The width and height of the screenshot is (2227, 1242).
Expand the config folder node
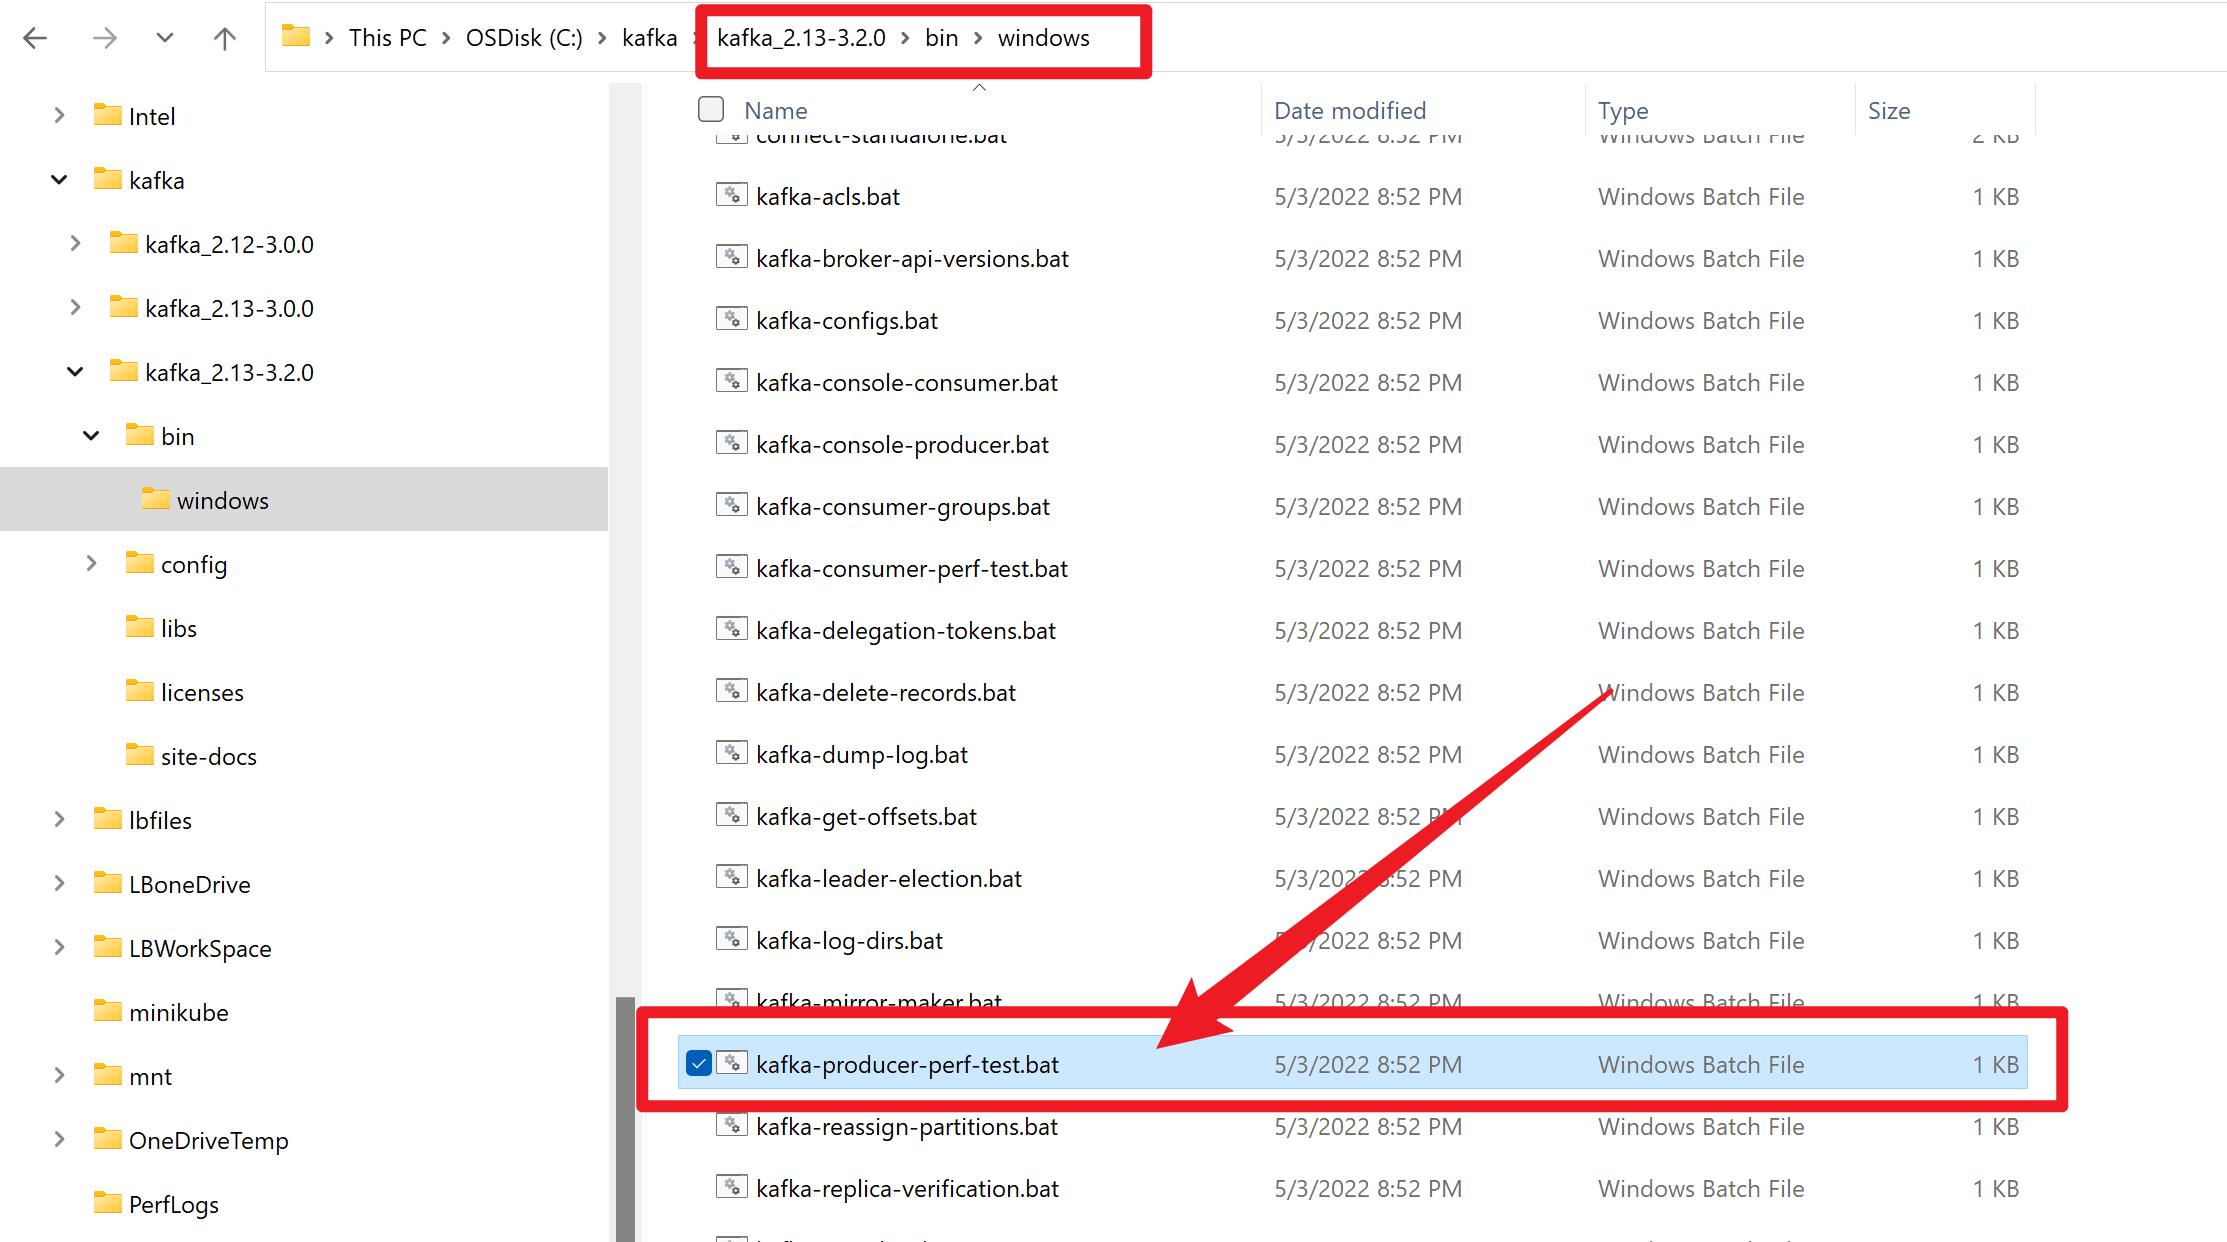[x=91, y=564]
